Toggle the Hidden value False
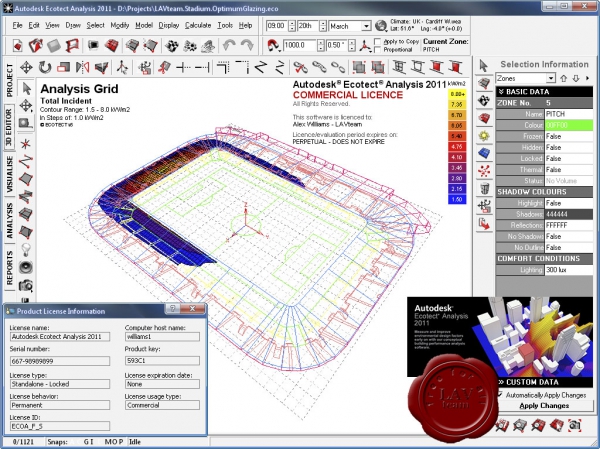 click(x=568, y=147)
